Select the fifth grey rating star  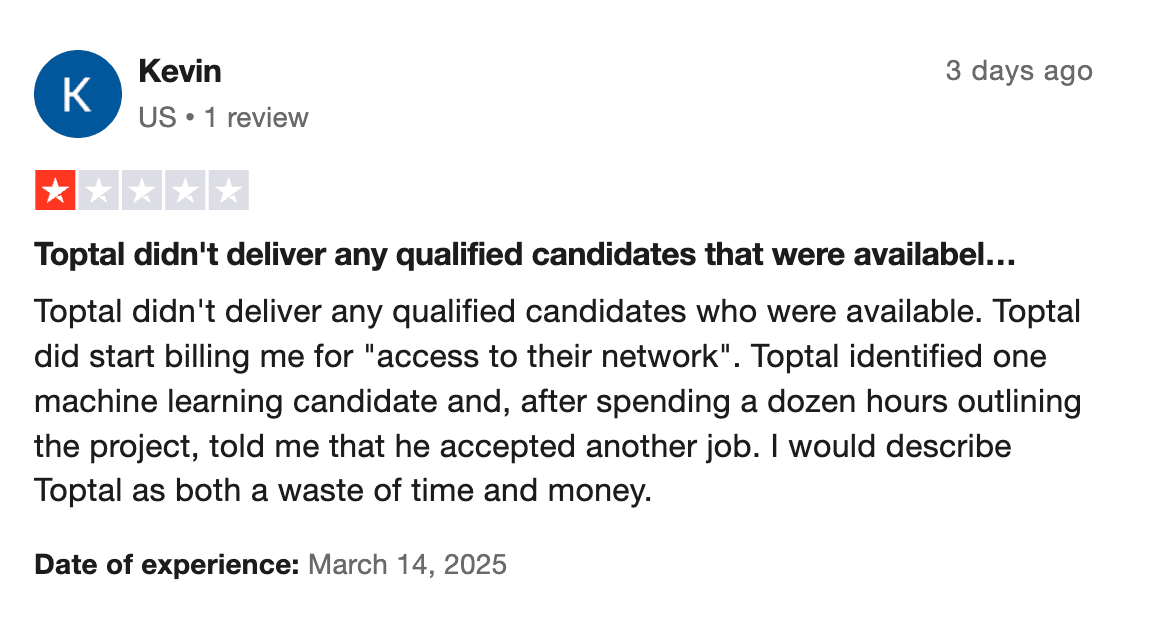[x=228, y=191]
